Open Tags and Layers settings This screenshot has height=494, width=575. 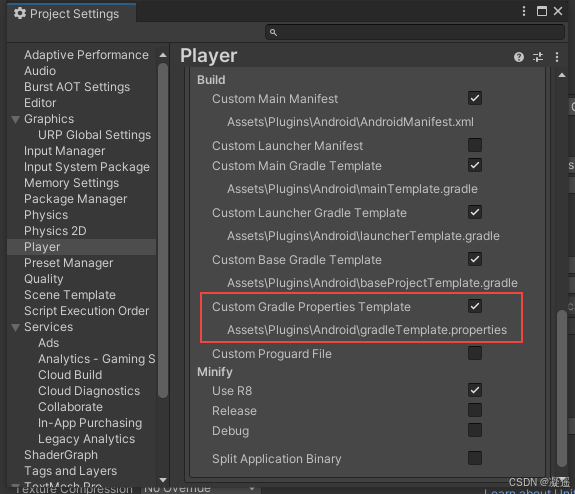(70, 471)
